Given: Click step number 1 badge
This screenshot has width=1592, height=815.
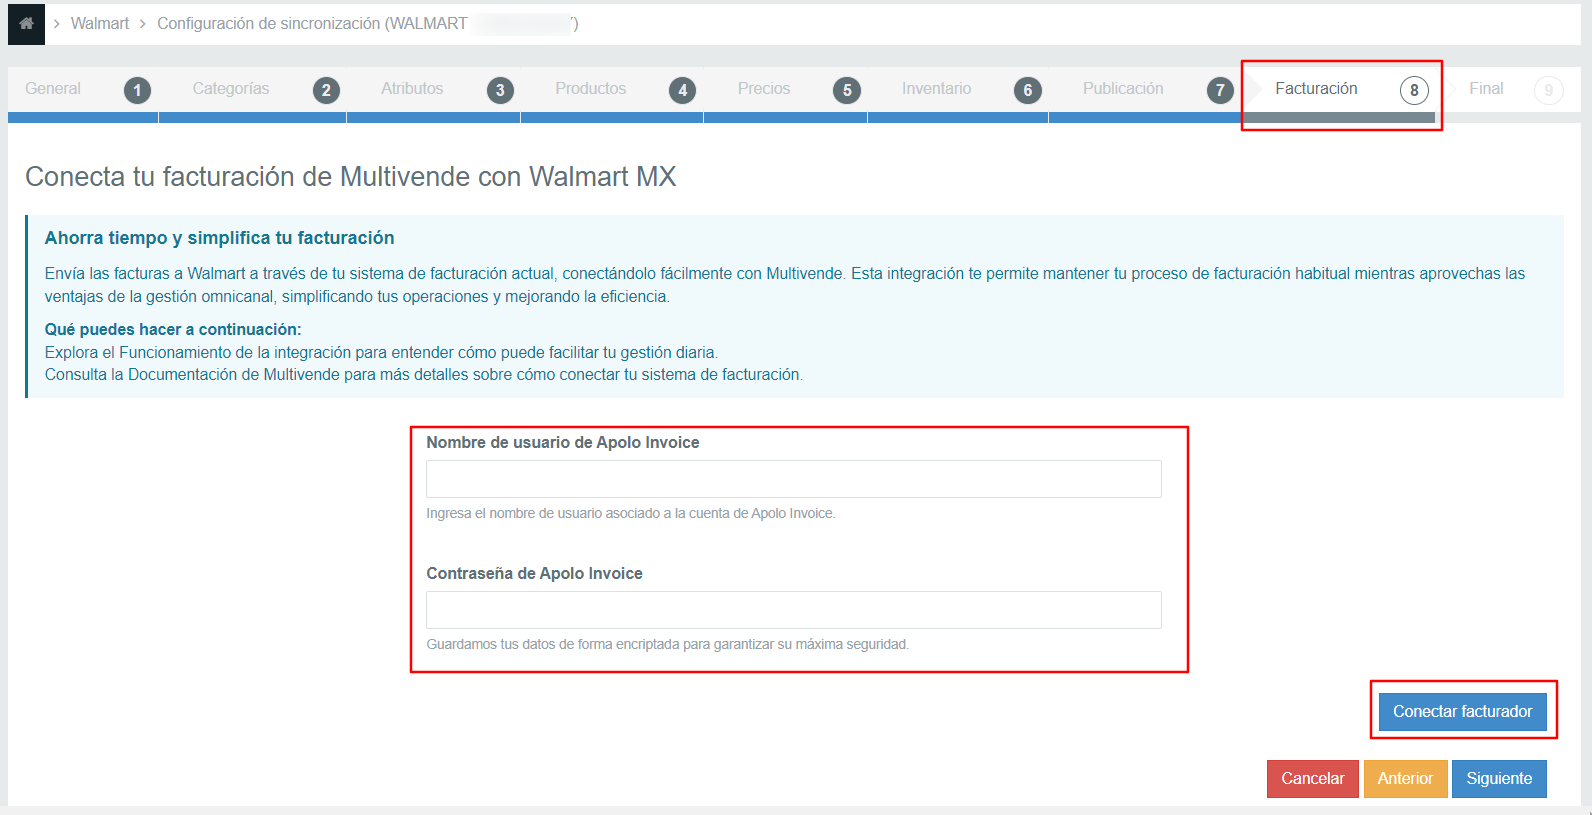Looking at the screenshot, I should pos(137,91).
